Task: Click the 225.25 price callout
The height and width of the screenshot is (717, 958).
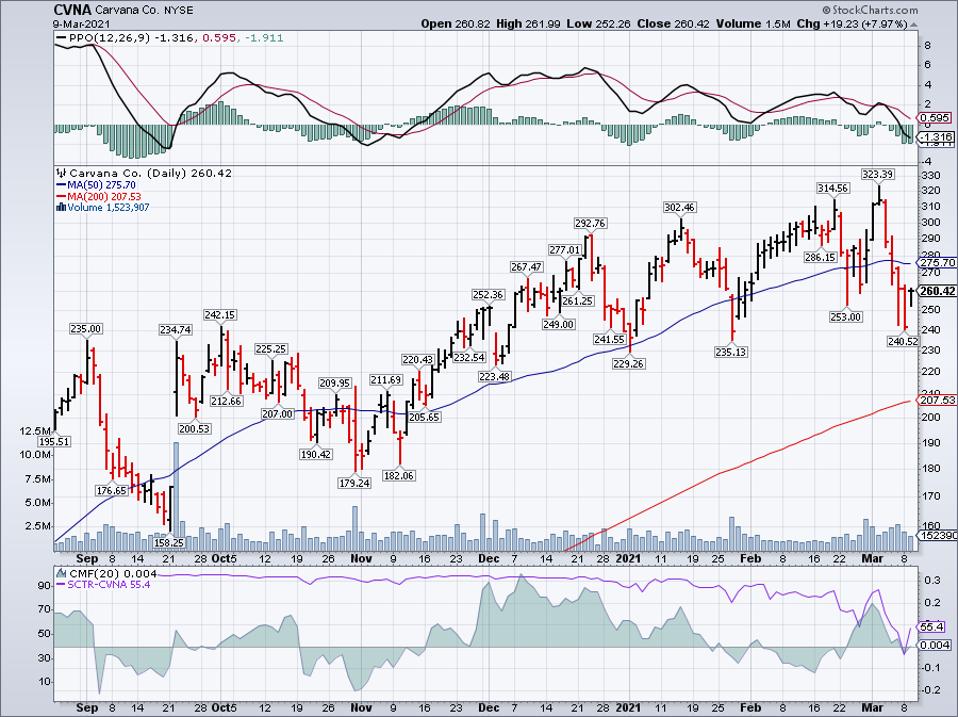Action: [271, 349]
